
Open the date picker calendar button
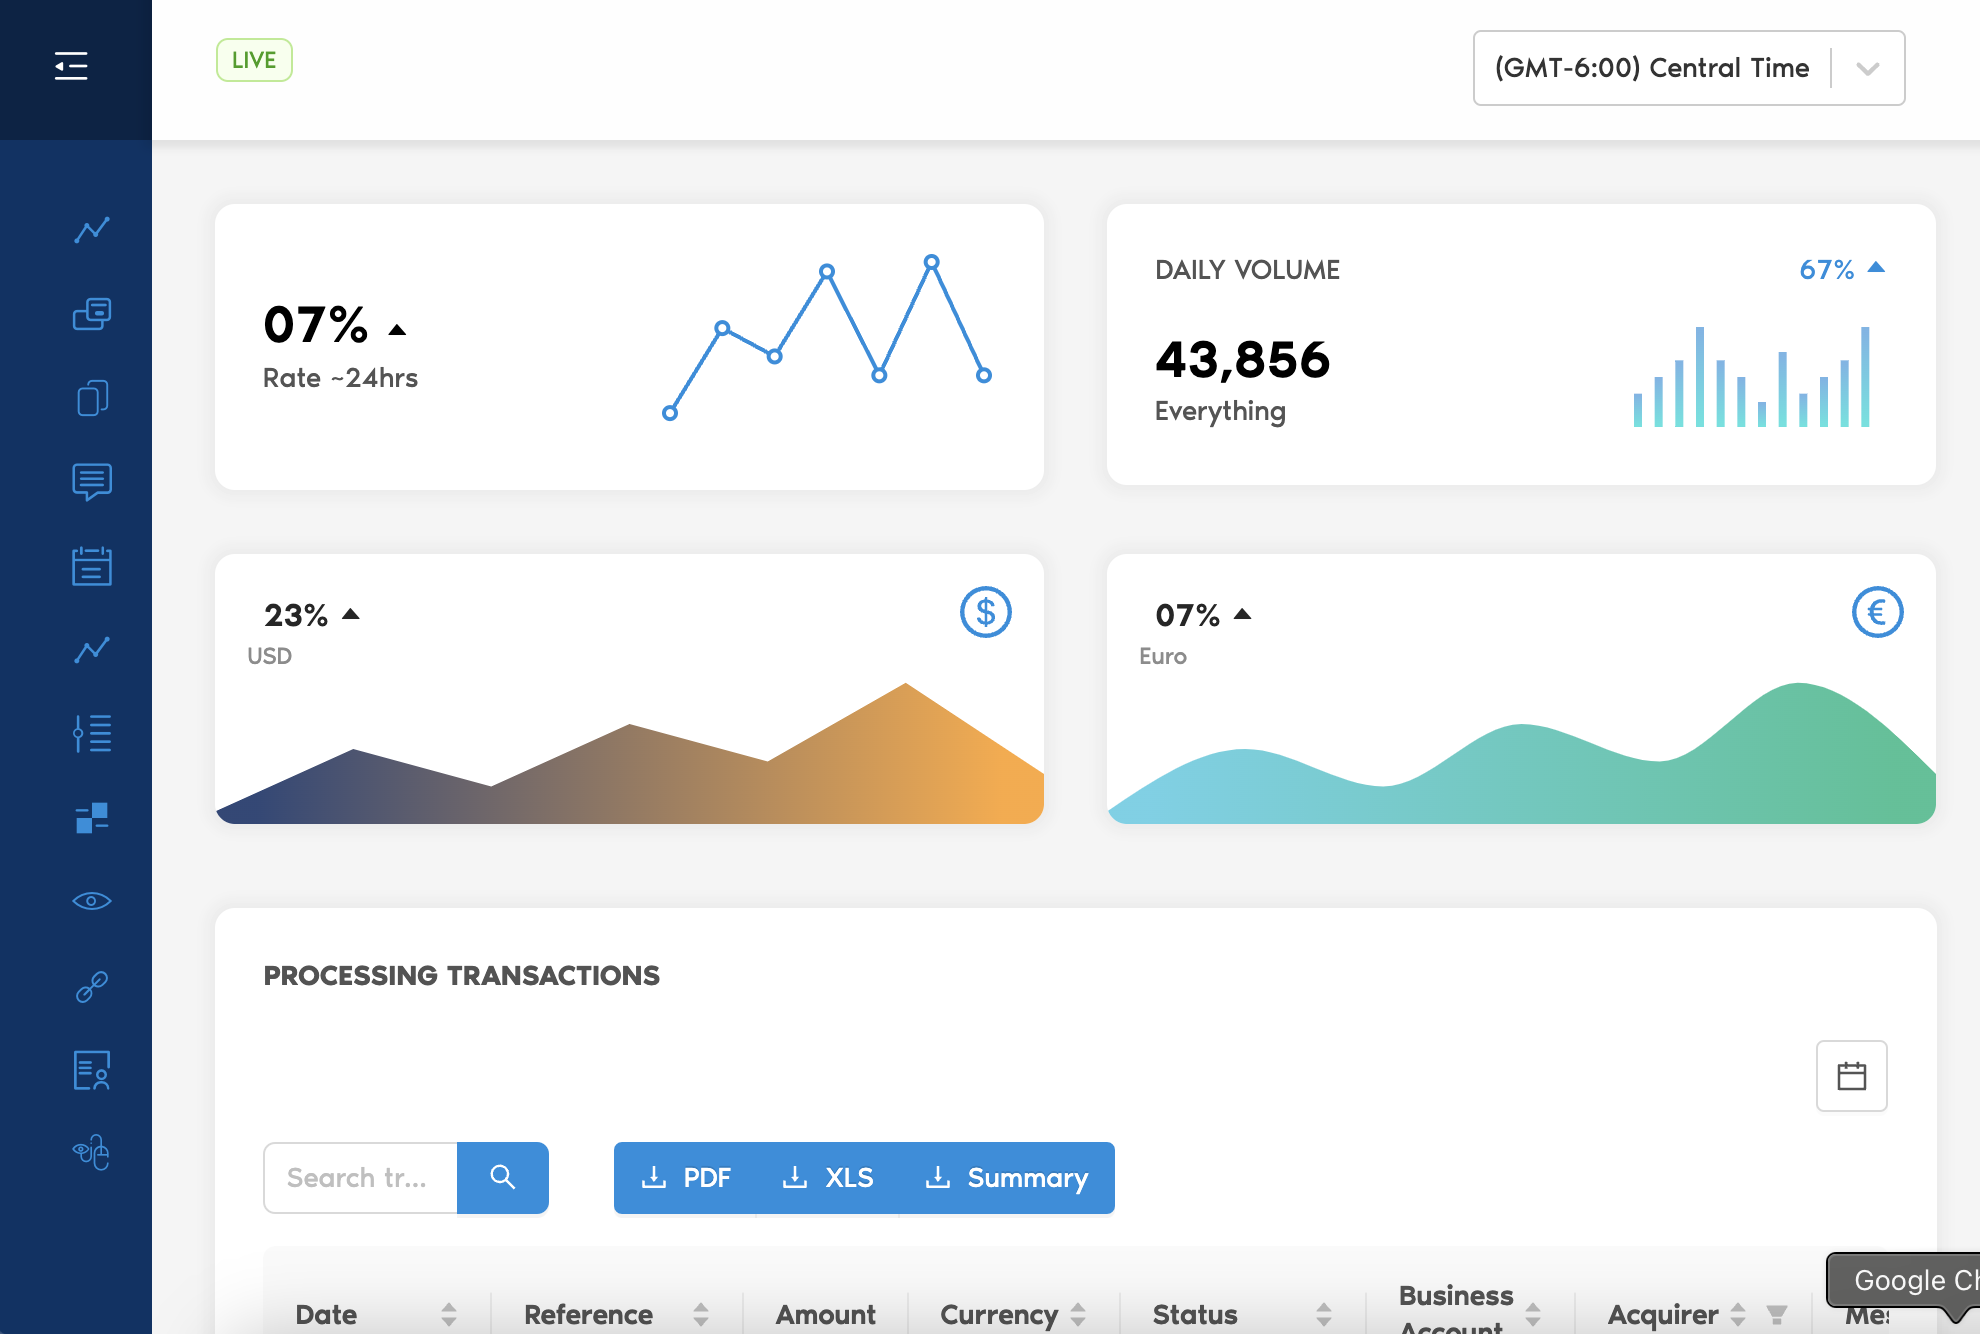coord(1851,1076)
